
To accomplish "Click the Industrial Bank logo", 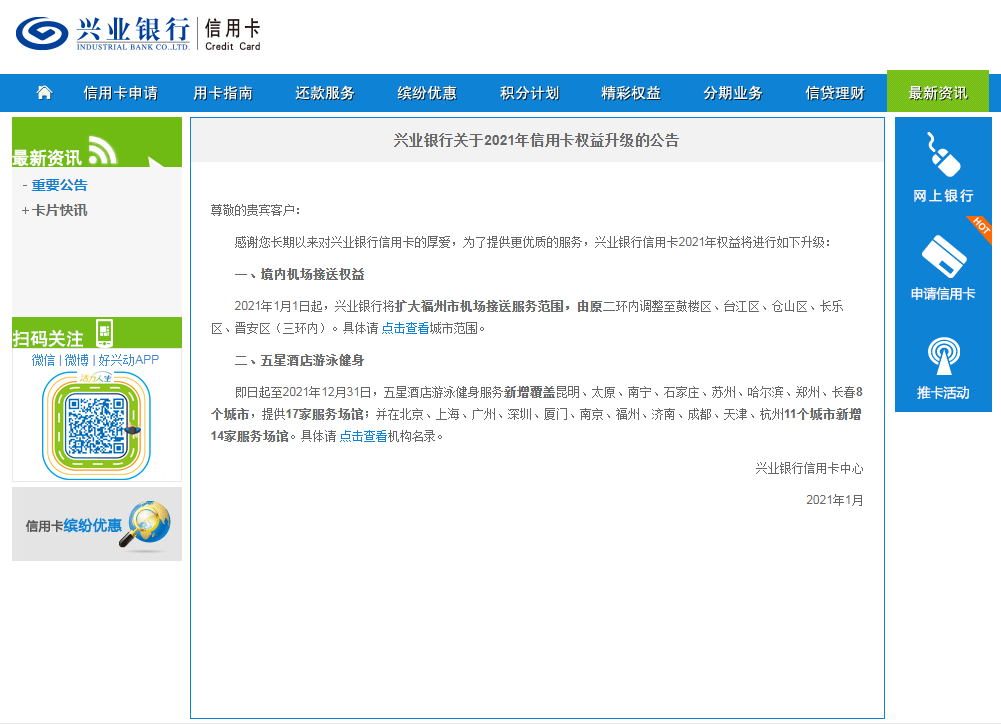I will 103,34.
